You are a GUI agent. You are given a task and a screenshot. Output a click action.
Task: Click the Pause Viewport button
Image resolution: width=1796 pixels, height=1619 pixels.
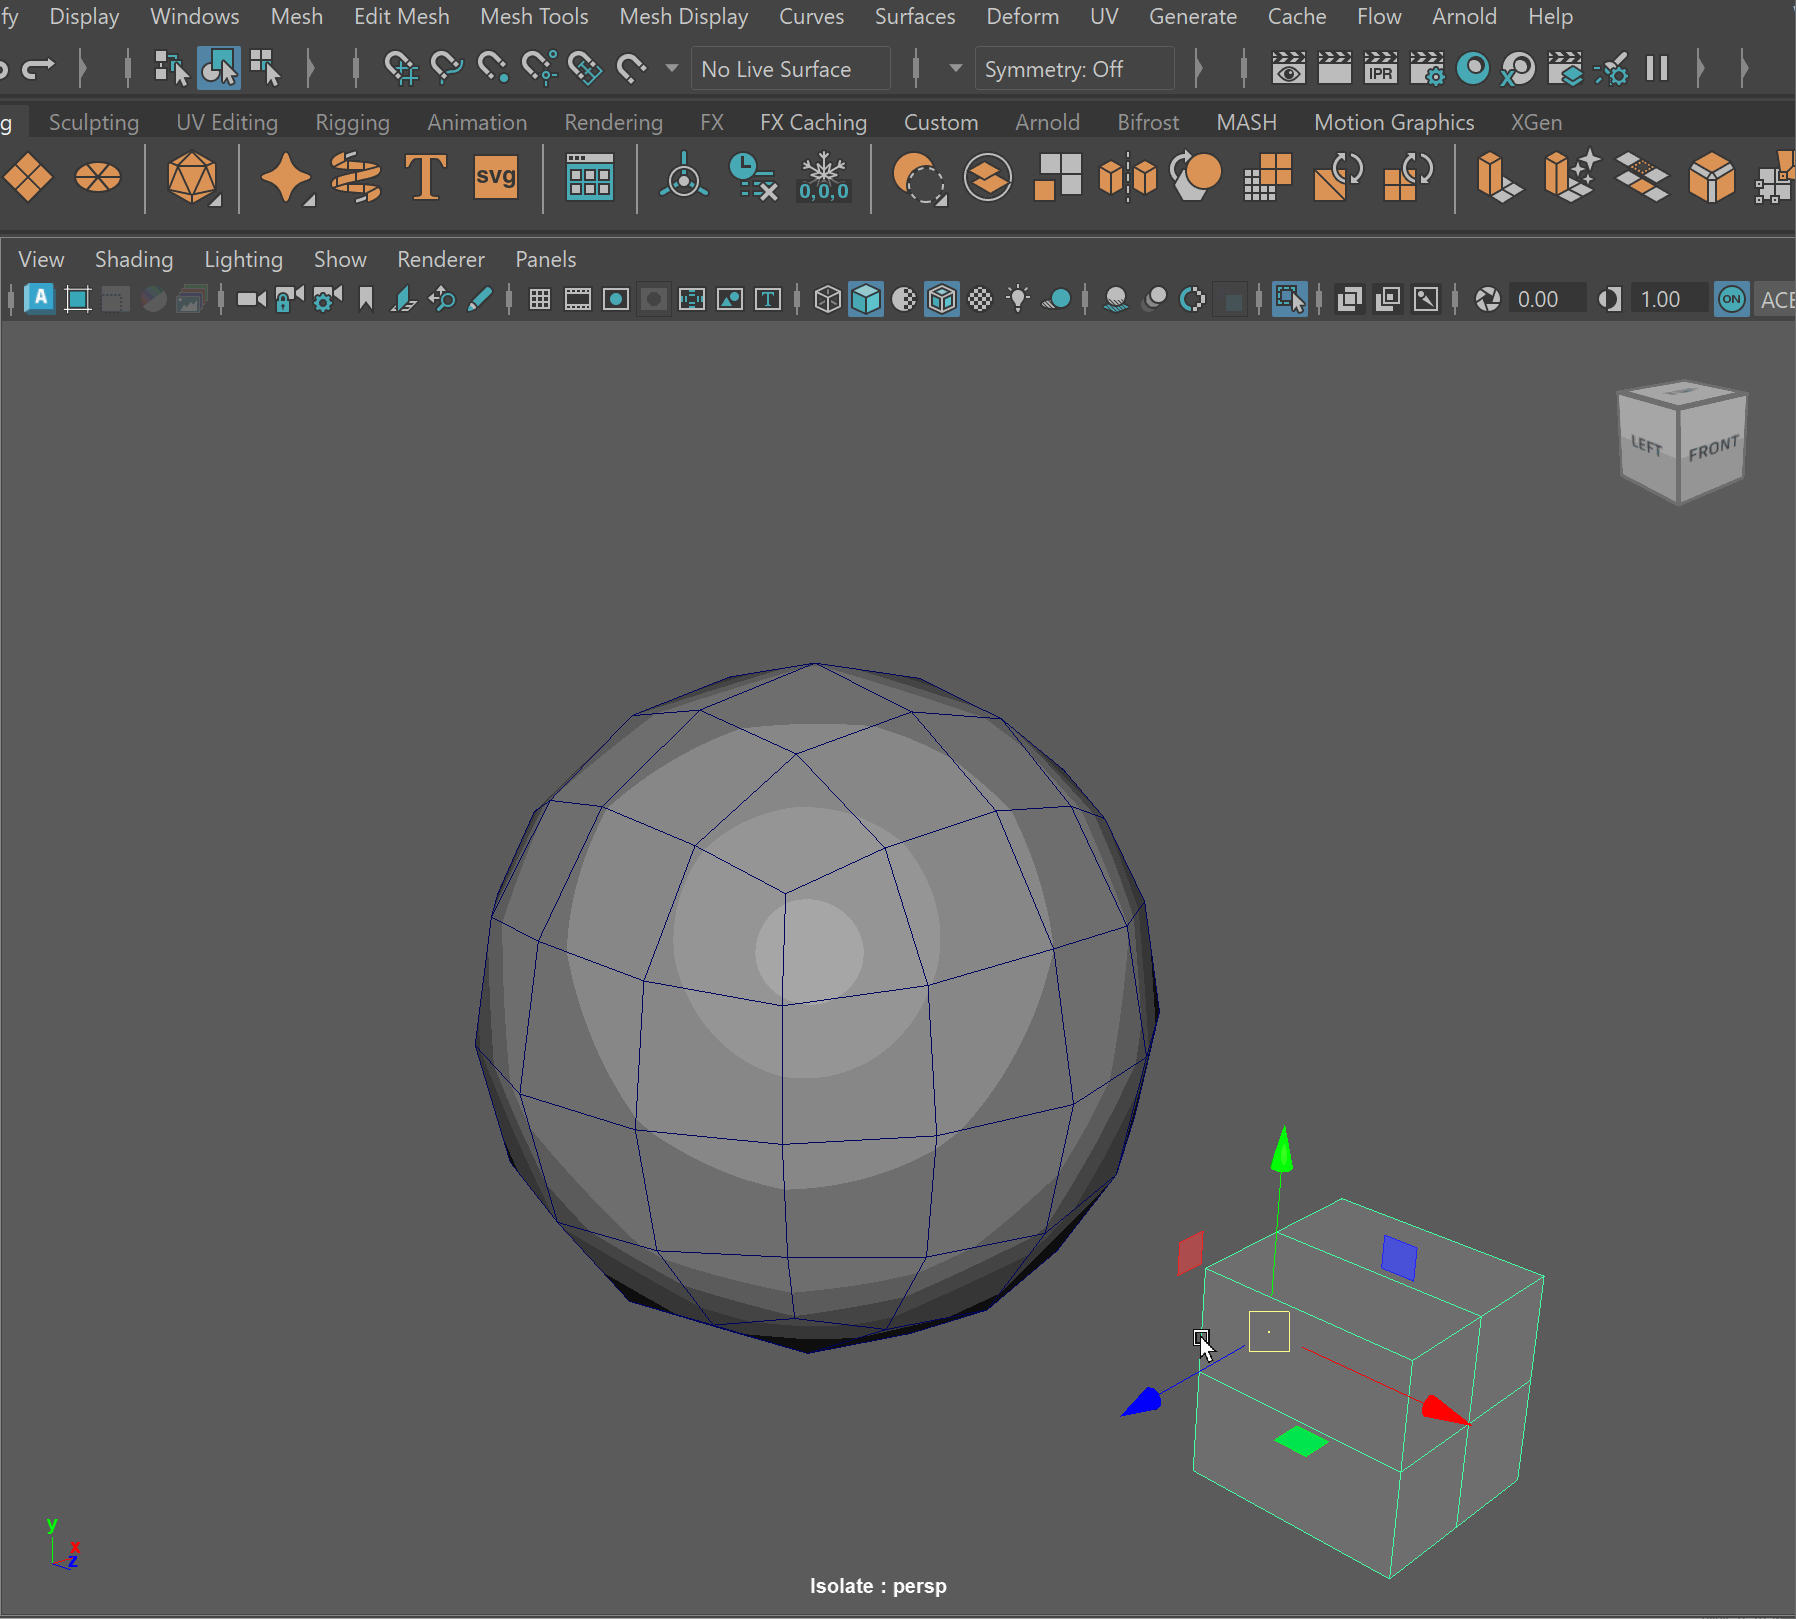pos(1657,69)
